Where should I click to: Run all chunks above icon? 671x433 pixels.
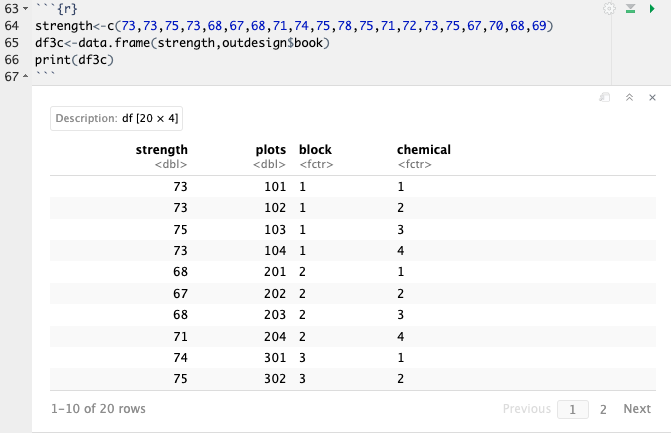630,8
